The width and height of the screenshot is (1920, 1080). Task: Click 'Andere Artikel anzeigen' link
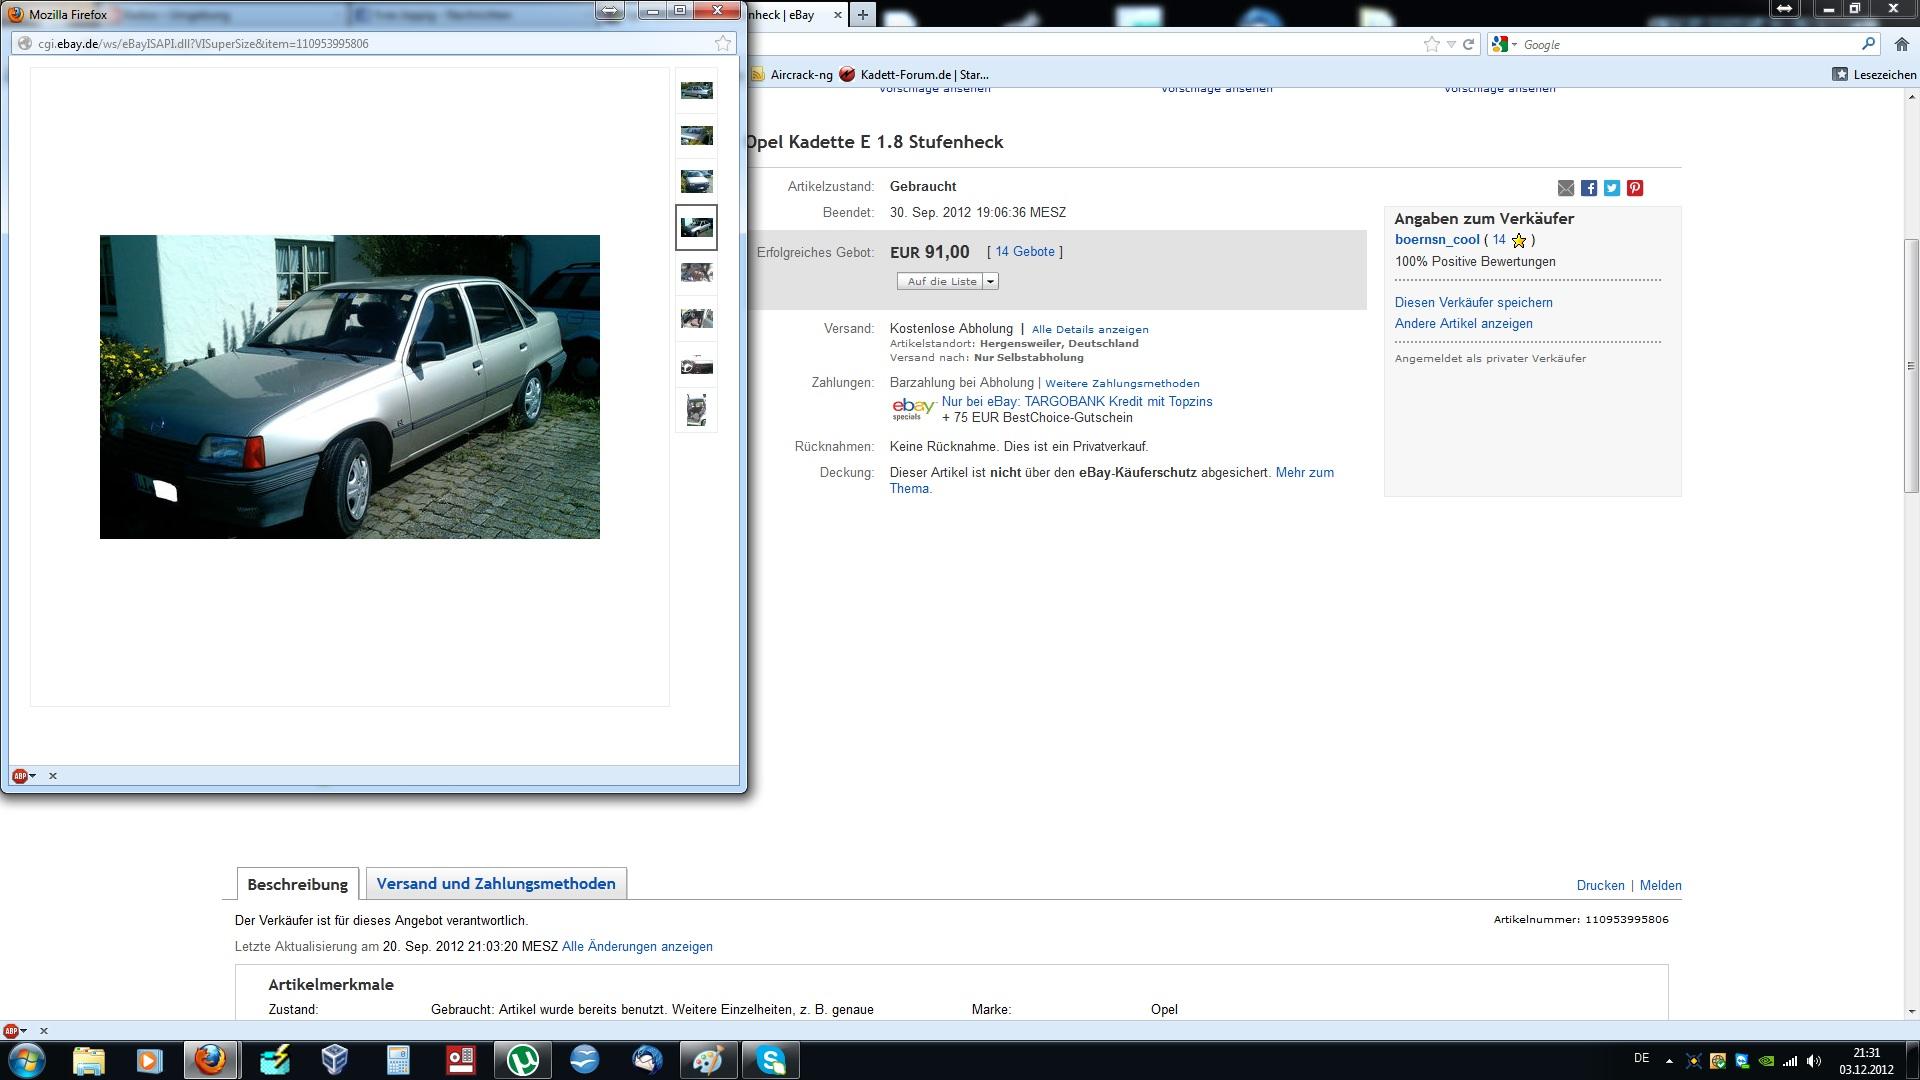coord(1464,323)
